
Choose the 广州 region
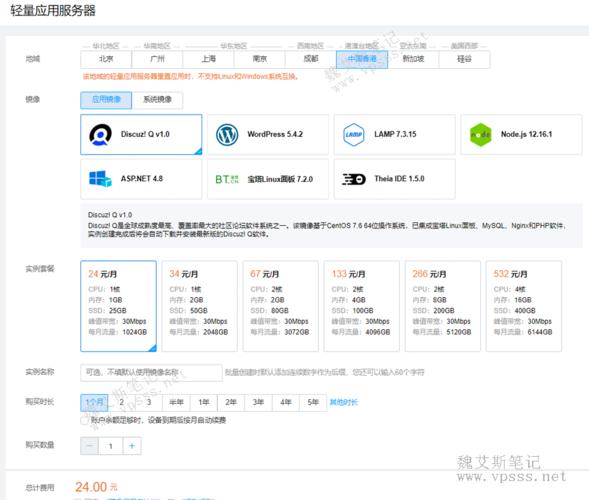tap(157, 59)
